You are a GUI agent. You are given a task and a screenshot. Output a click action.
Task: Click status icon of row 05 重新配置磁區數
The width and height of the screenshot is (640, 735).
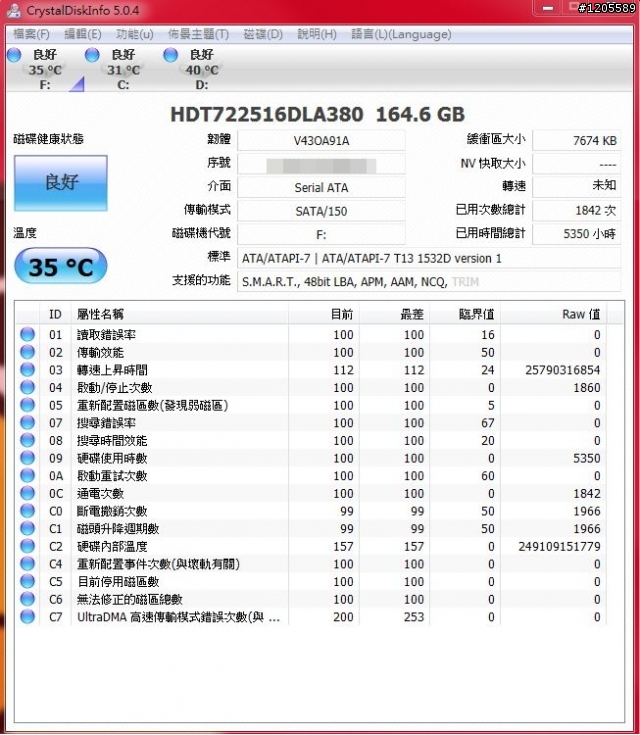tap(28, 405)
